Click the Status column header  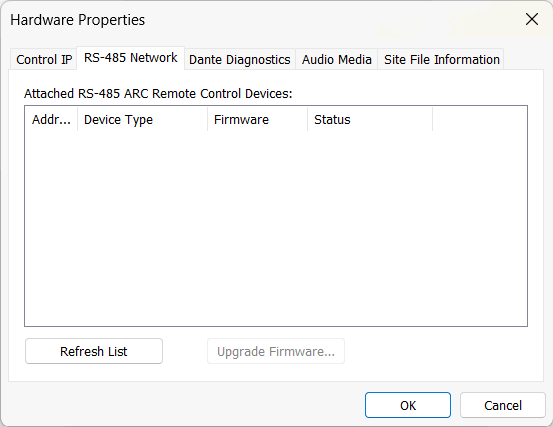click(370, 120)
